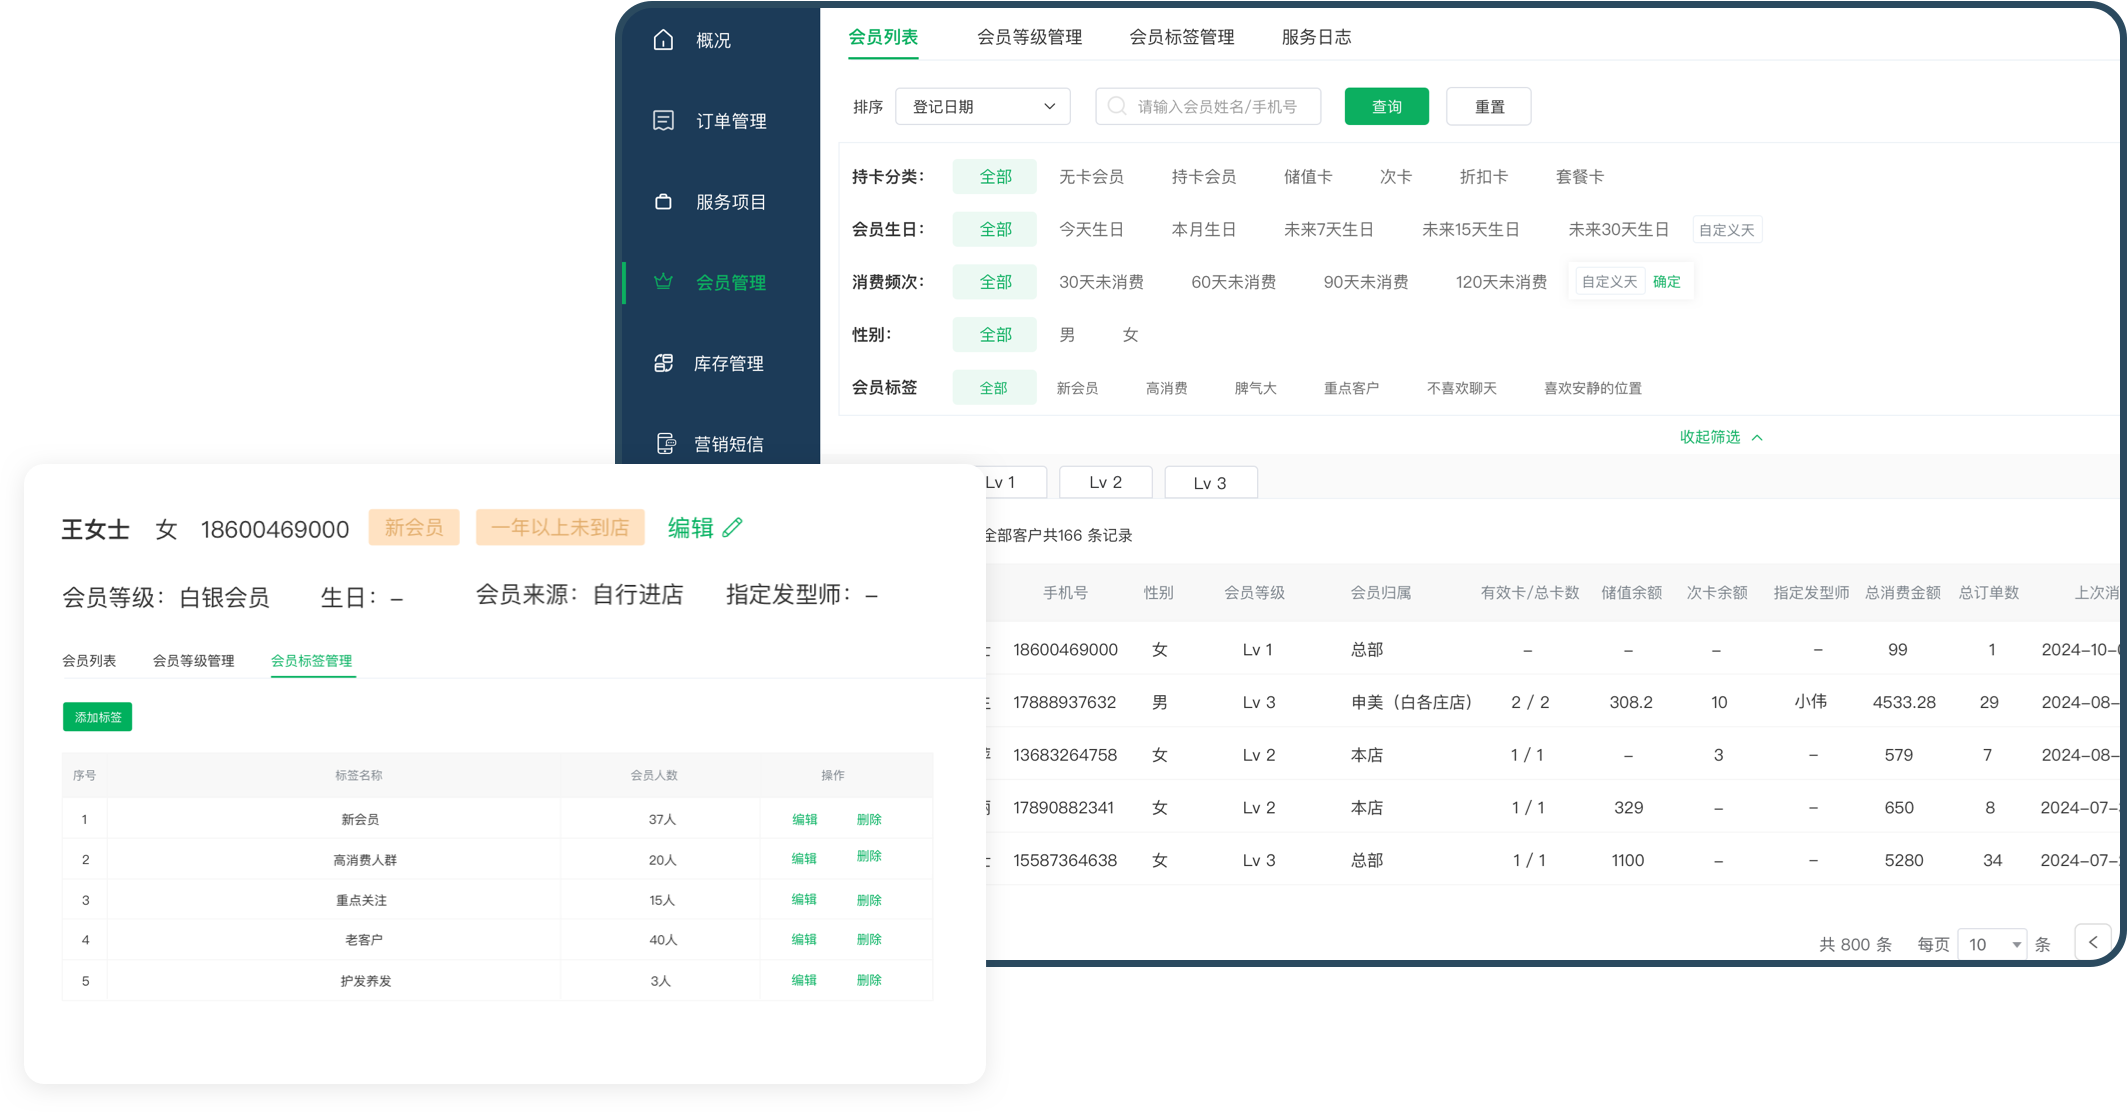The height and width of the screenshot is (1112, 2128).
Task: Click the member name/phone search field
Action: click(1208, 106)
